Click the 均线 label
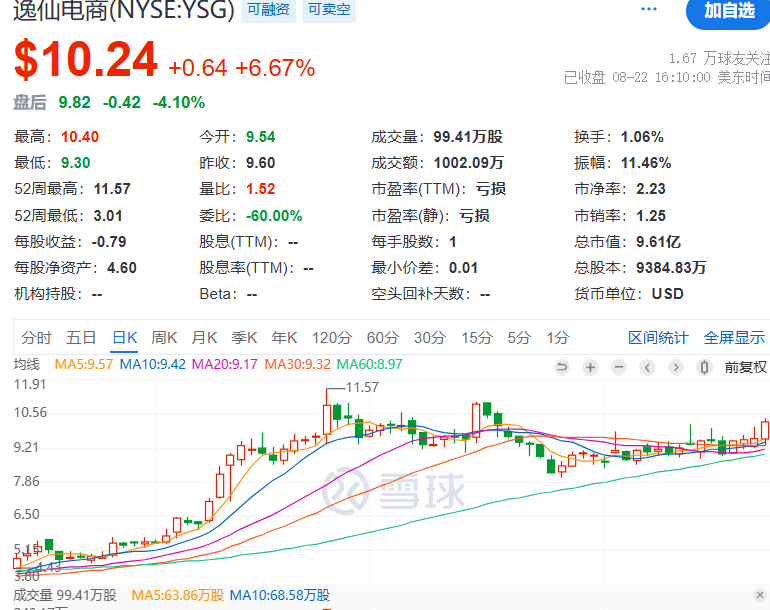This screenshot has height=610, width=770. (27, 364)
